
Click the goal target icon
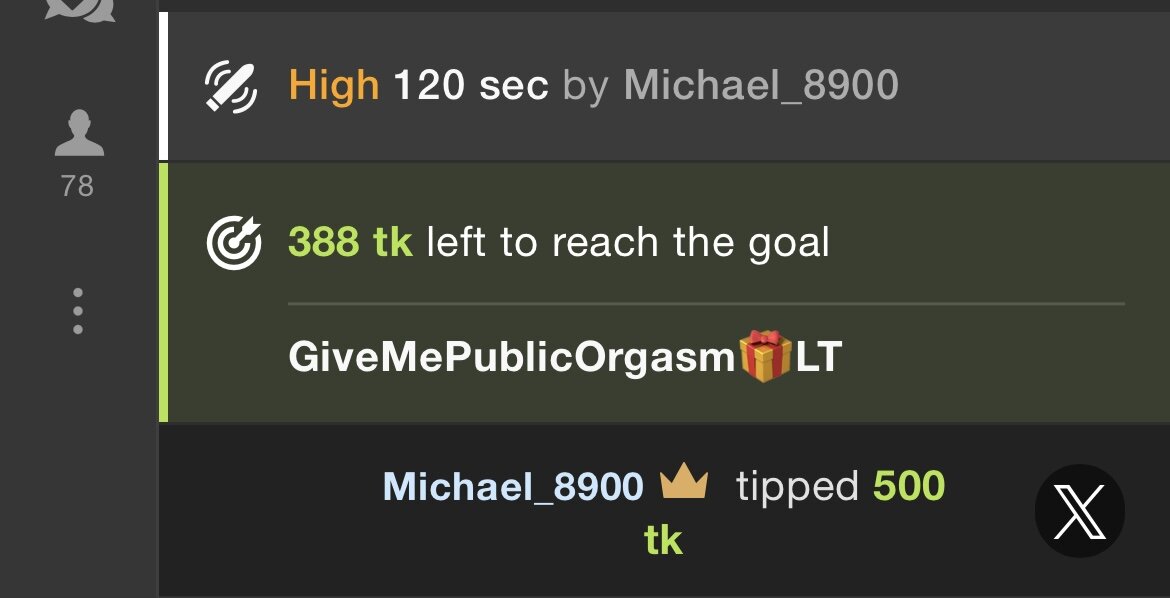coord(234,243)
